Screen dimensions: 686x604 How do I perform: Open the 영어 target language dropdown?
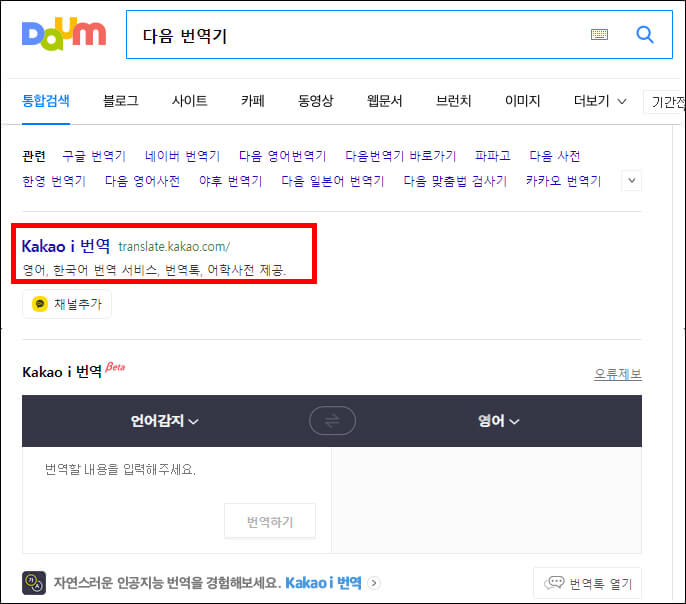pos(498,421)
